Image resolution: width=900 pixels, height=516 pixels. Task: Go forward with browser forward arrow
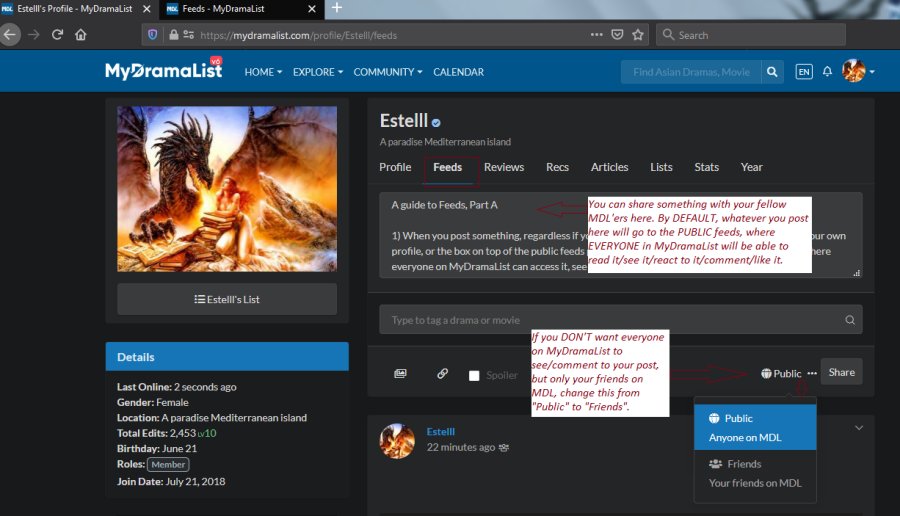(34, 35)
